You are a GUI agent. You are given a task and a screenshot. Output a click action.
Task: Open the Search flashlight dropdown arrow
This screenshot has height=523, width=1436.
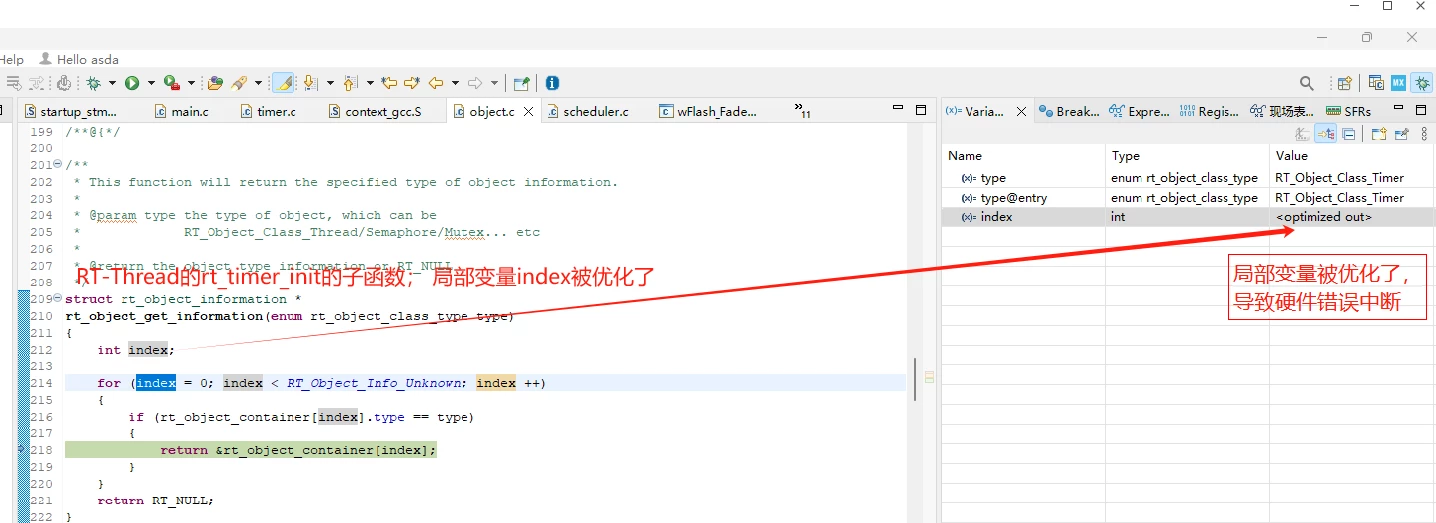coord(258,83)
